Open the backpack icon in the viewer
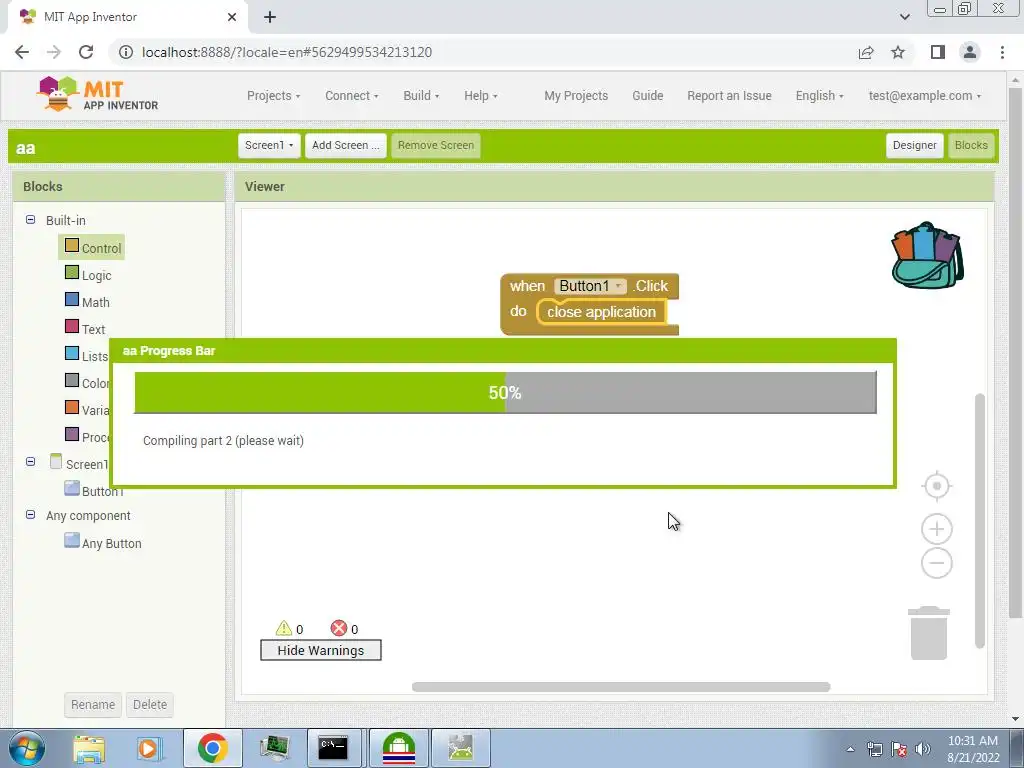 927,255
